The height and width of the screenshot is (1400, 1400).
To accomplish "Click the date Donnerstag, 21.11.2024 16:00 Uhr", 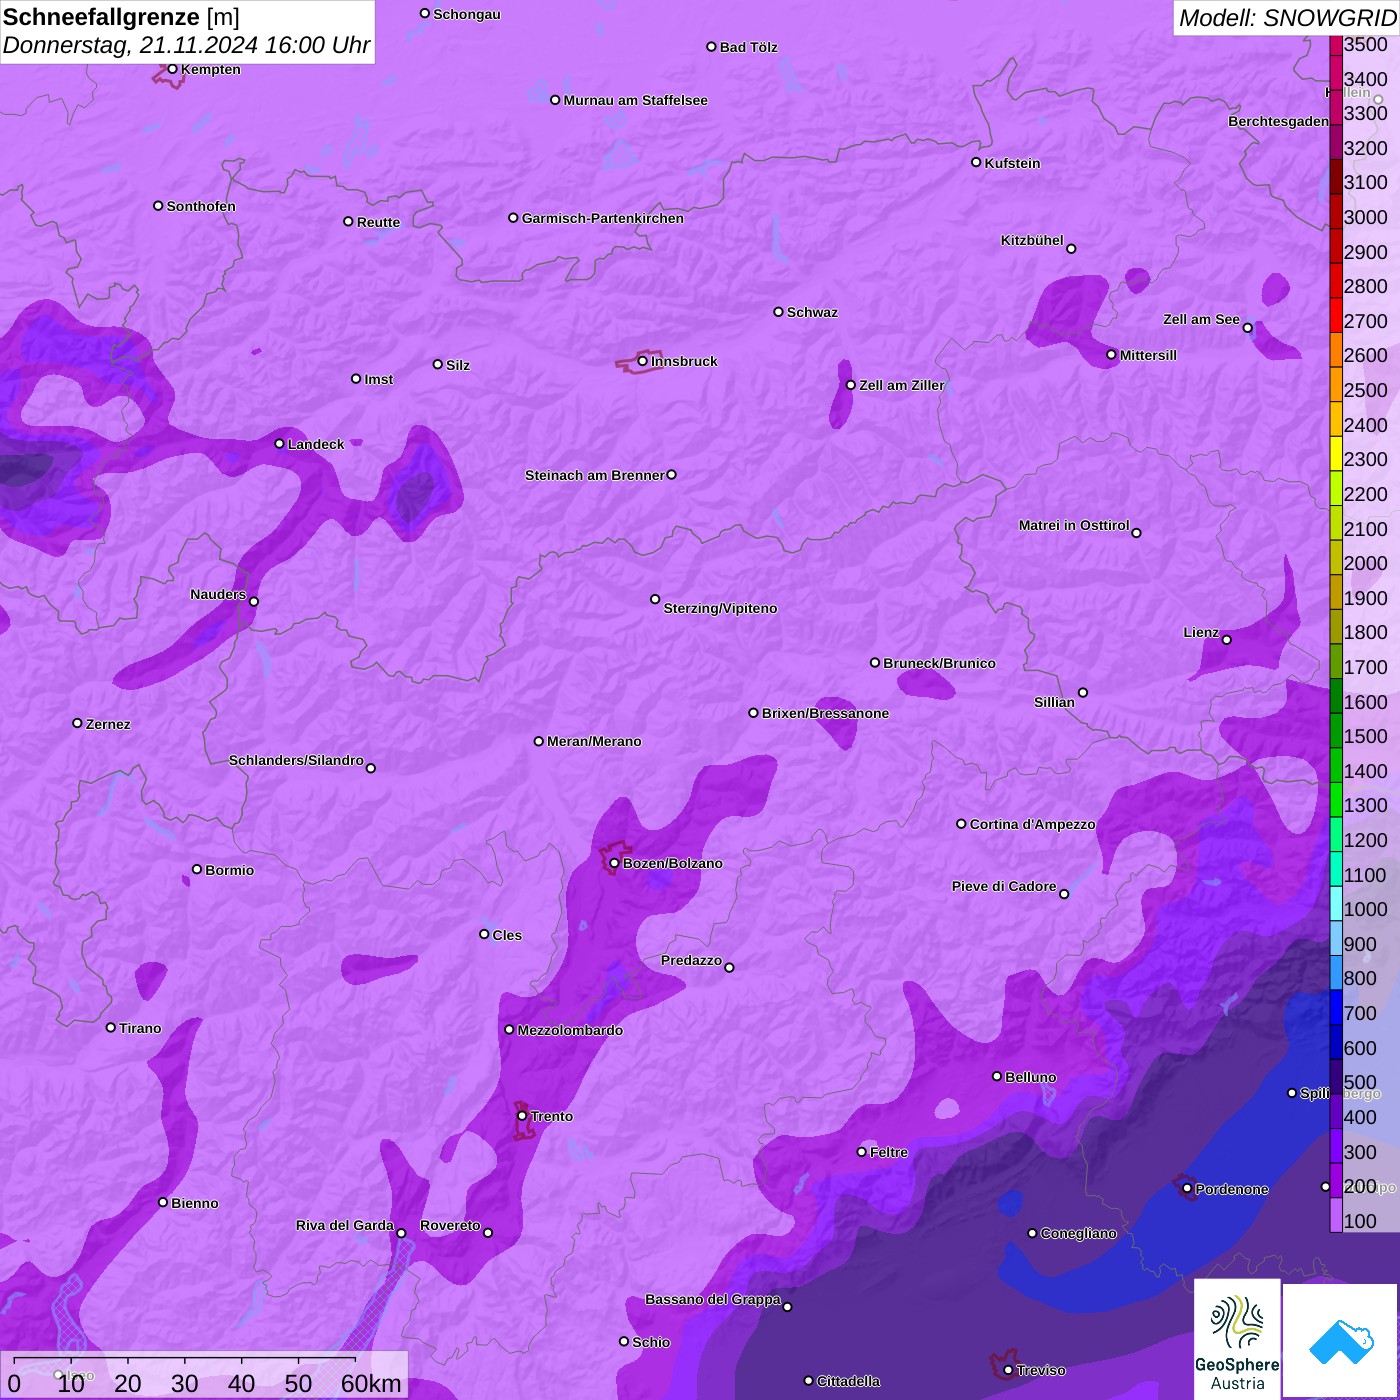I will pyautogui.click(x=186, y=46).
